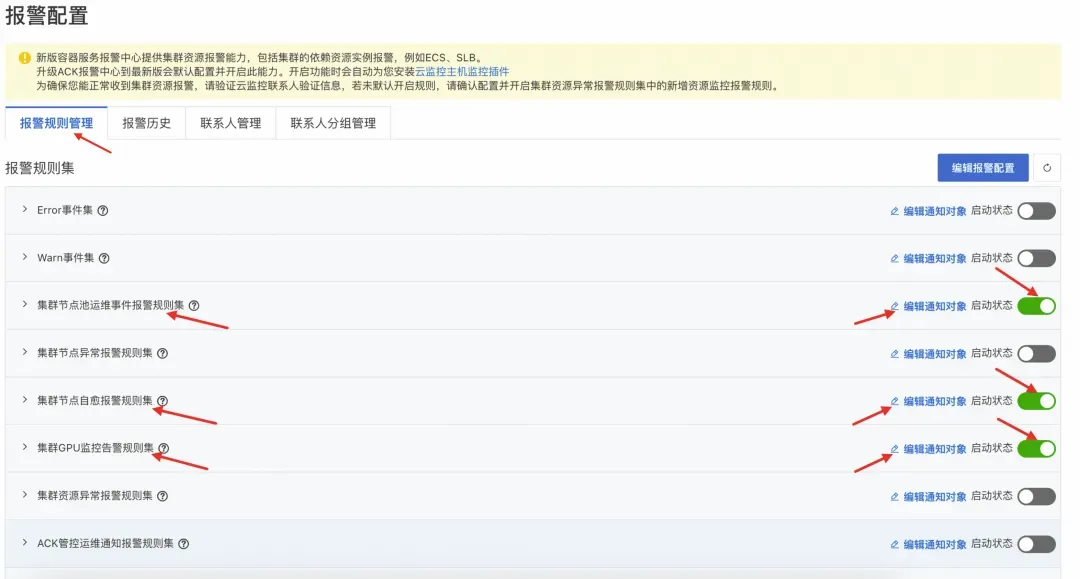The width and height of the screenshot is (1080, 579).
Task: Enable the 集群资源异常报警规则集 switch
Action: (x=1037, y=496)
